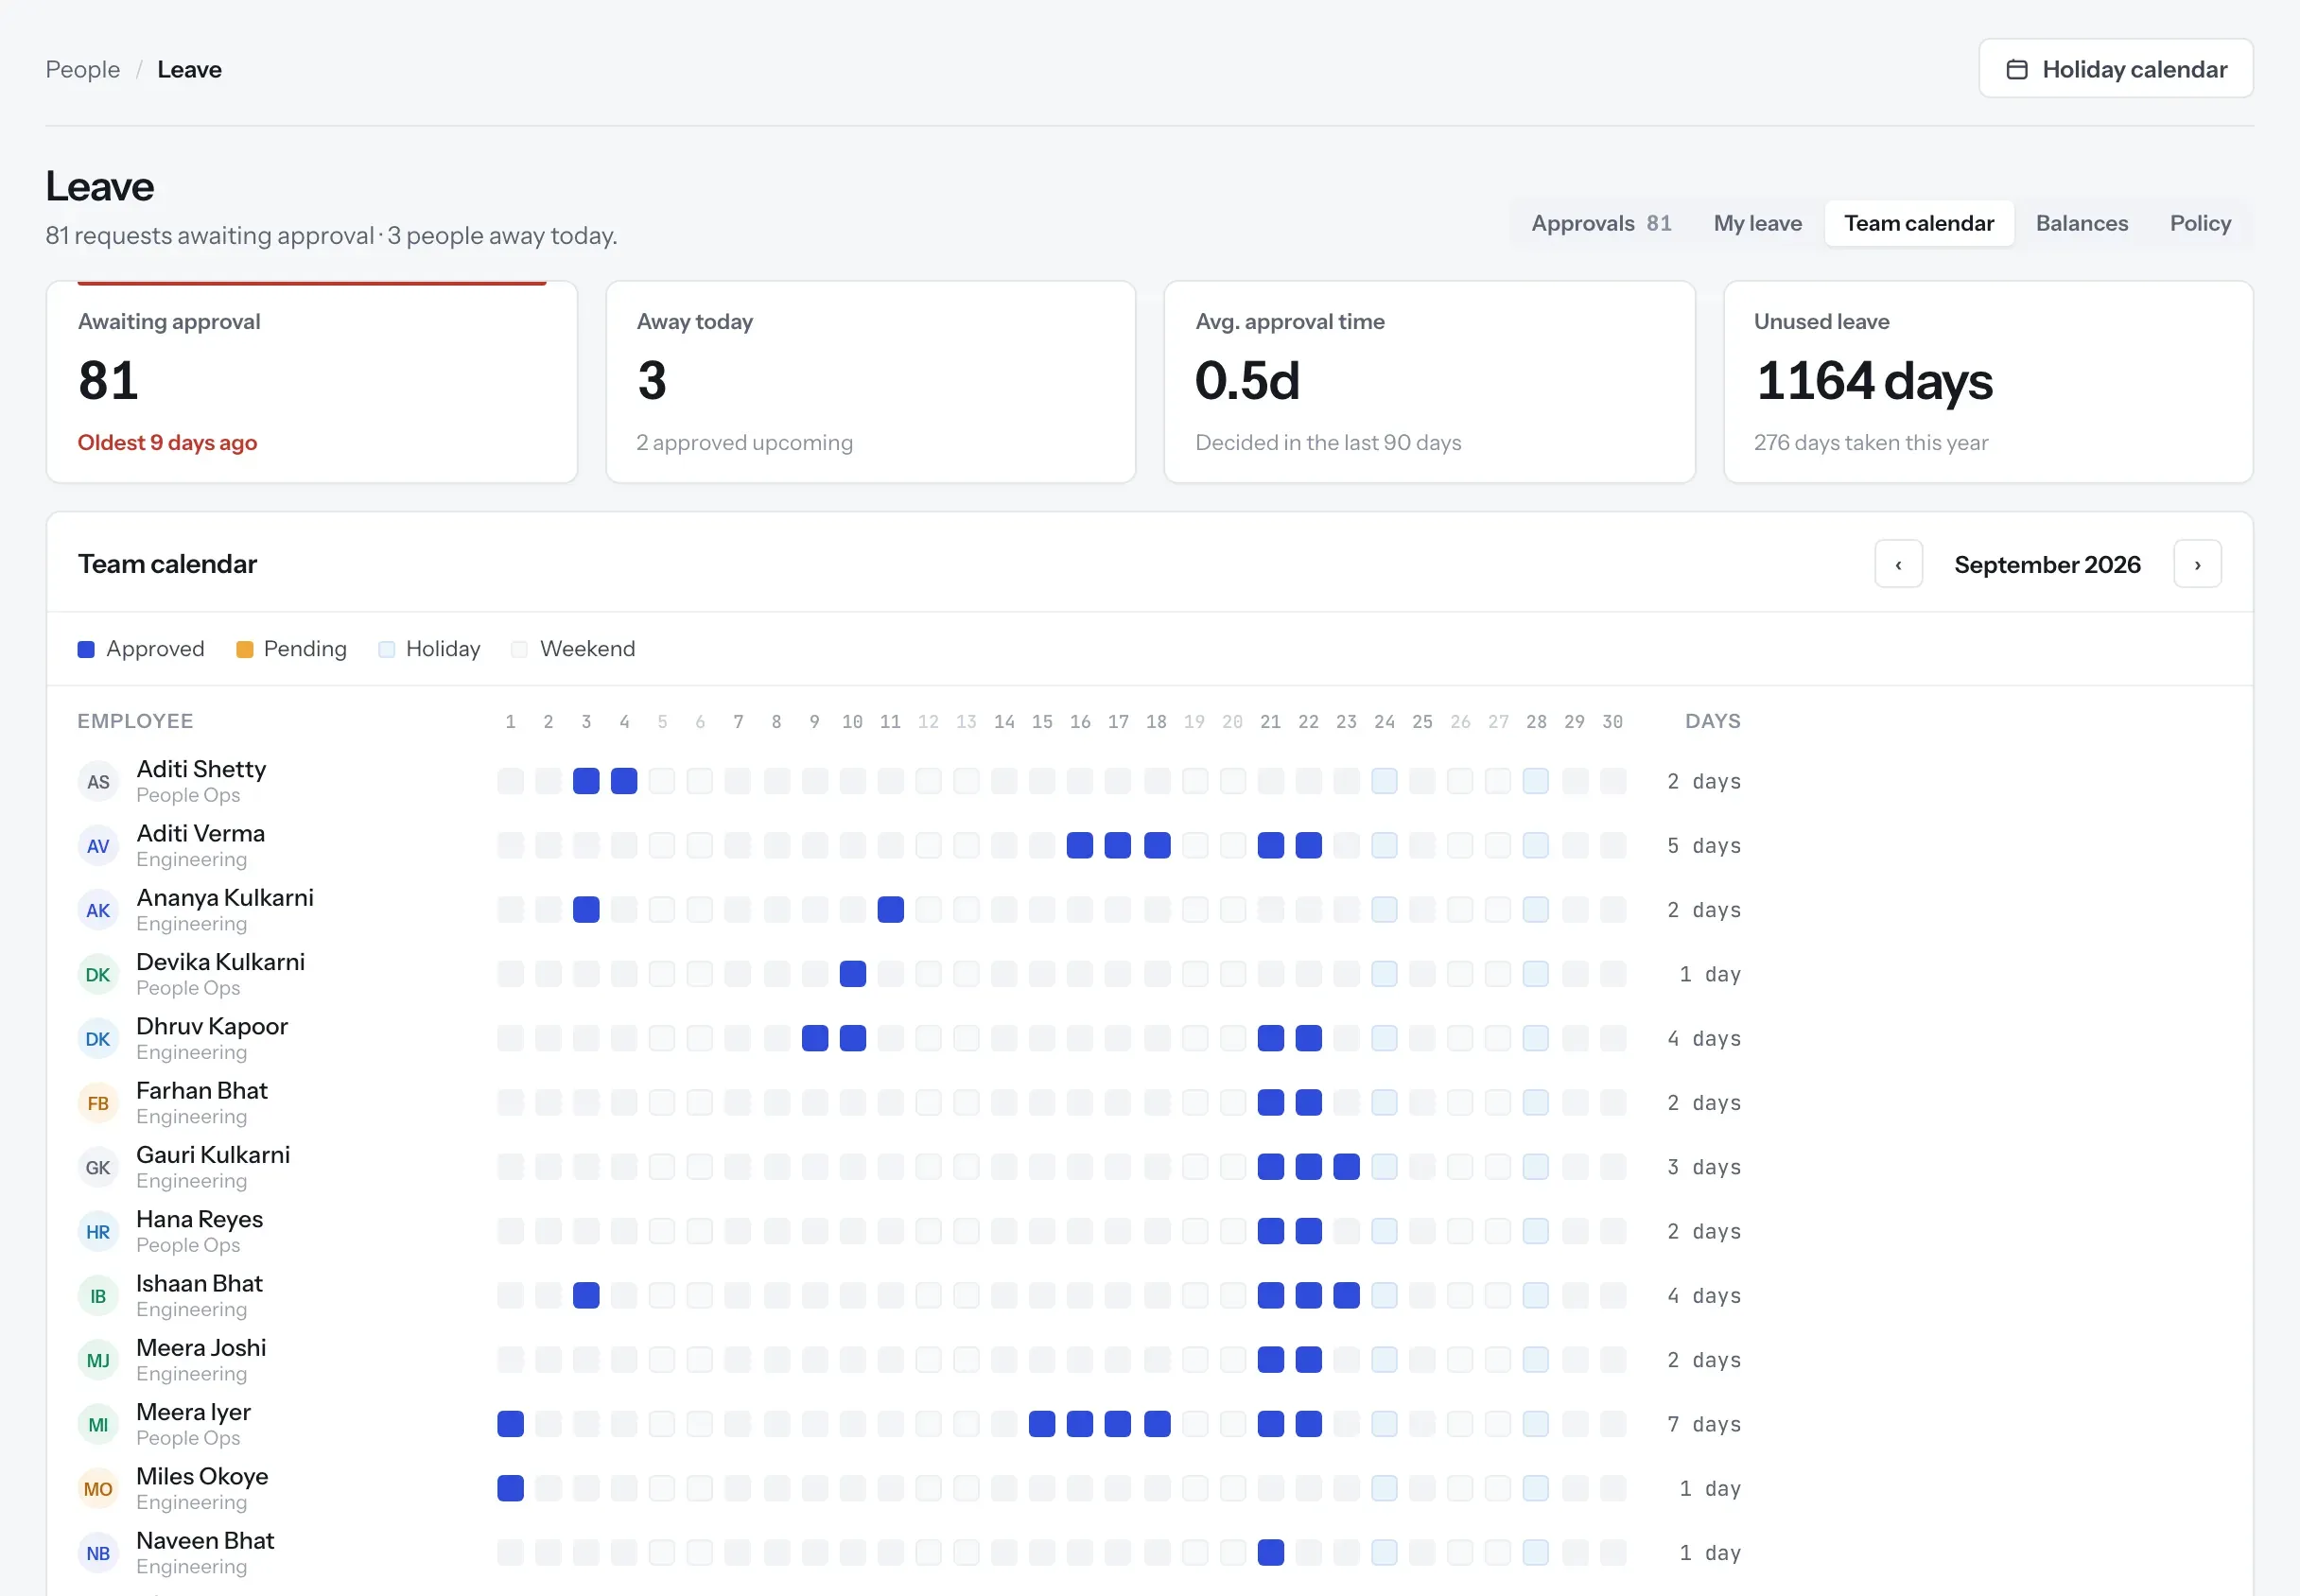The image size is (2300, 1596).
Task: Switch to the My leave tab
Action: tap(1757, 223)
